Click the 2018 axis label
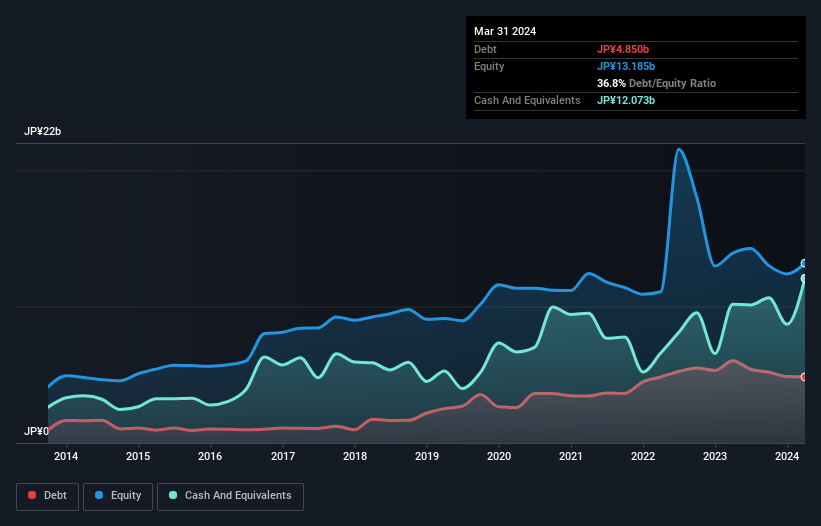821x526 pixels. [x=355, y=456]
